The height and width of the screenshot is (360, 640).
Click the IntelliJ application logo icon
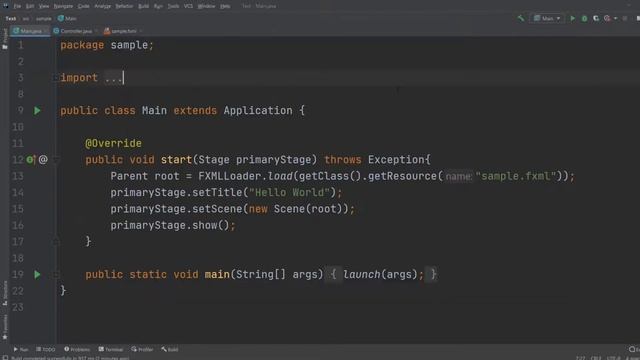click(5, 6)
